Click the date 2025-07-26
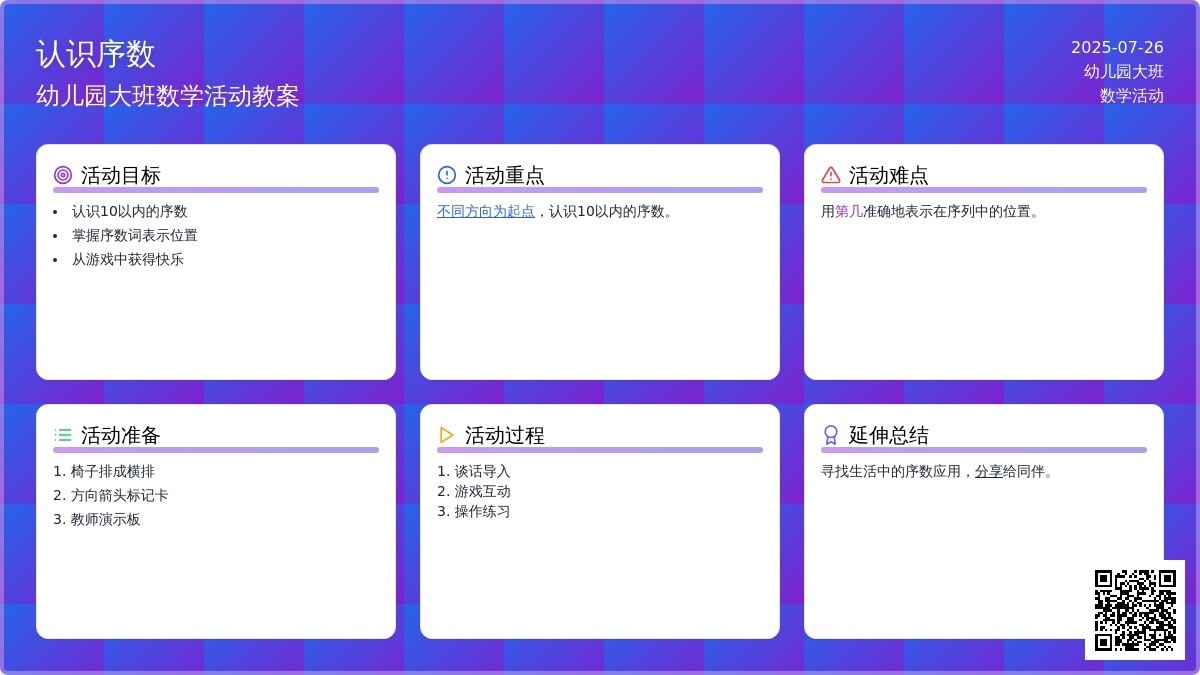1200x675 pixels. point(1117,47)
